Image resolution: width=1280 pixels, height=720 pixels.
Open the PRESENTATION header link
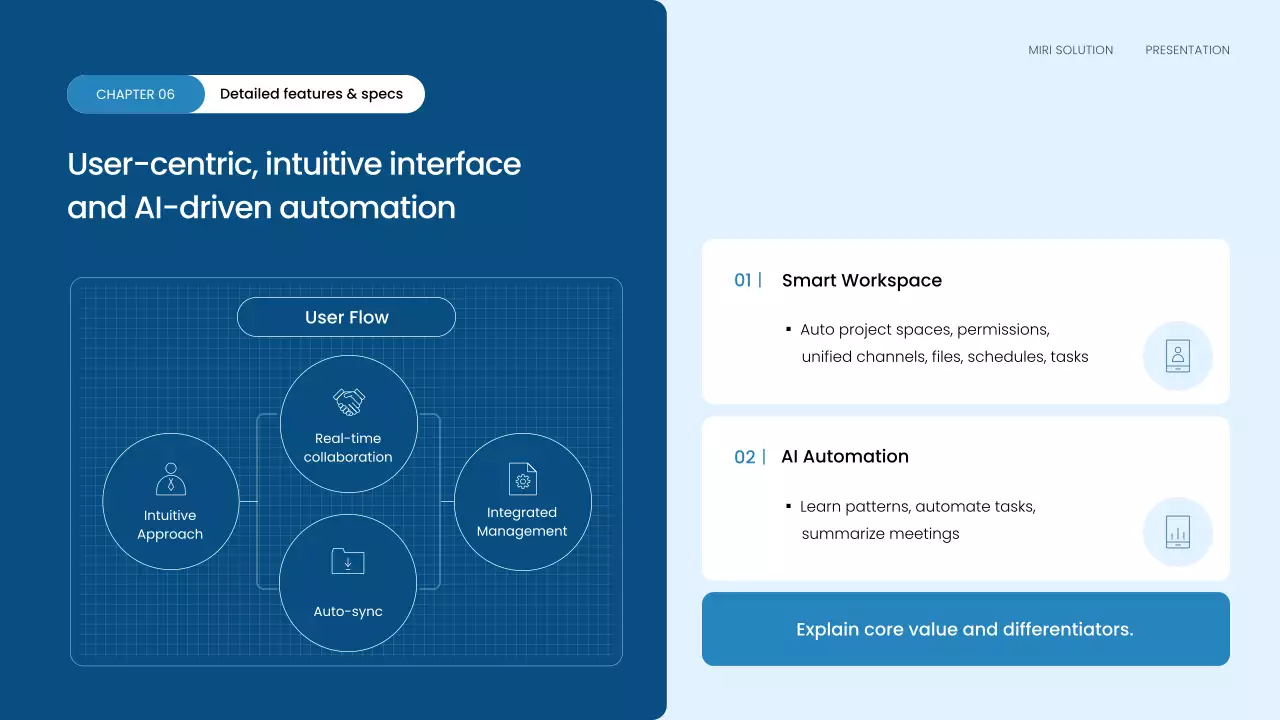point(1187,50)
